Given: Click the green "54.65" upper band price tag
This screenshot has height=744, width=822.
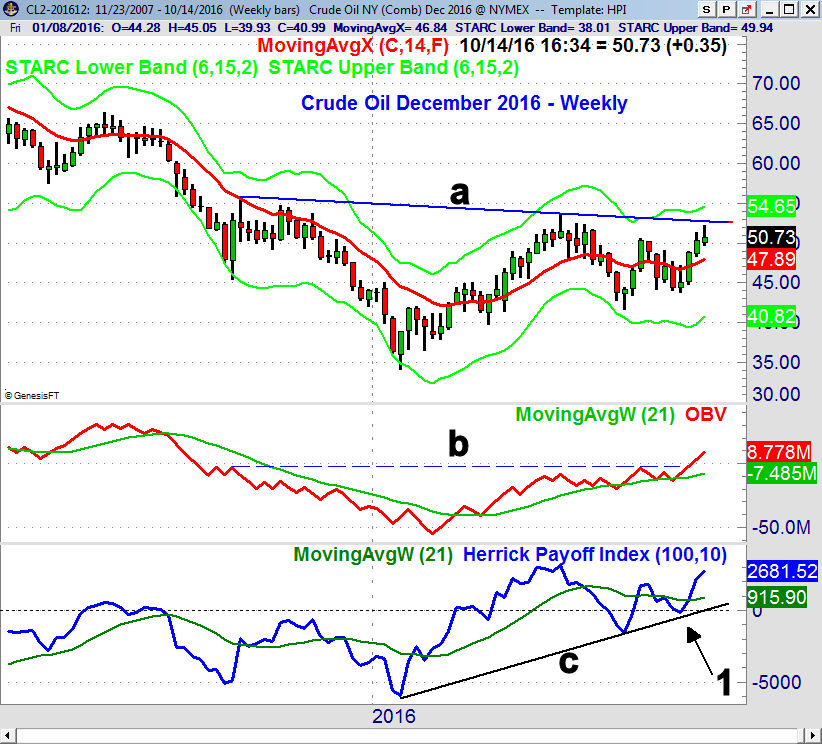Looking at the screenshot, I should pos(771,206).
